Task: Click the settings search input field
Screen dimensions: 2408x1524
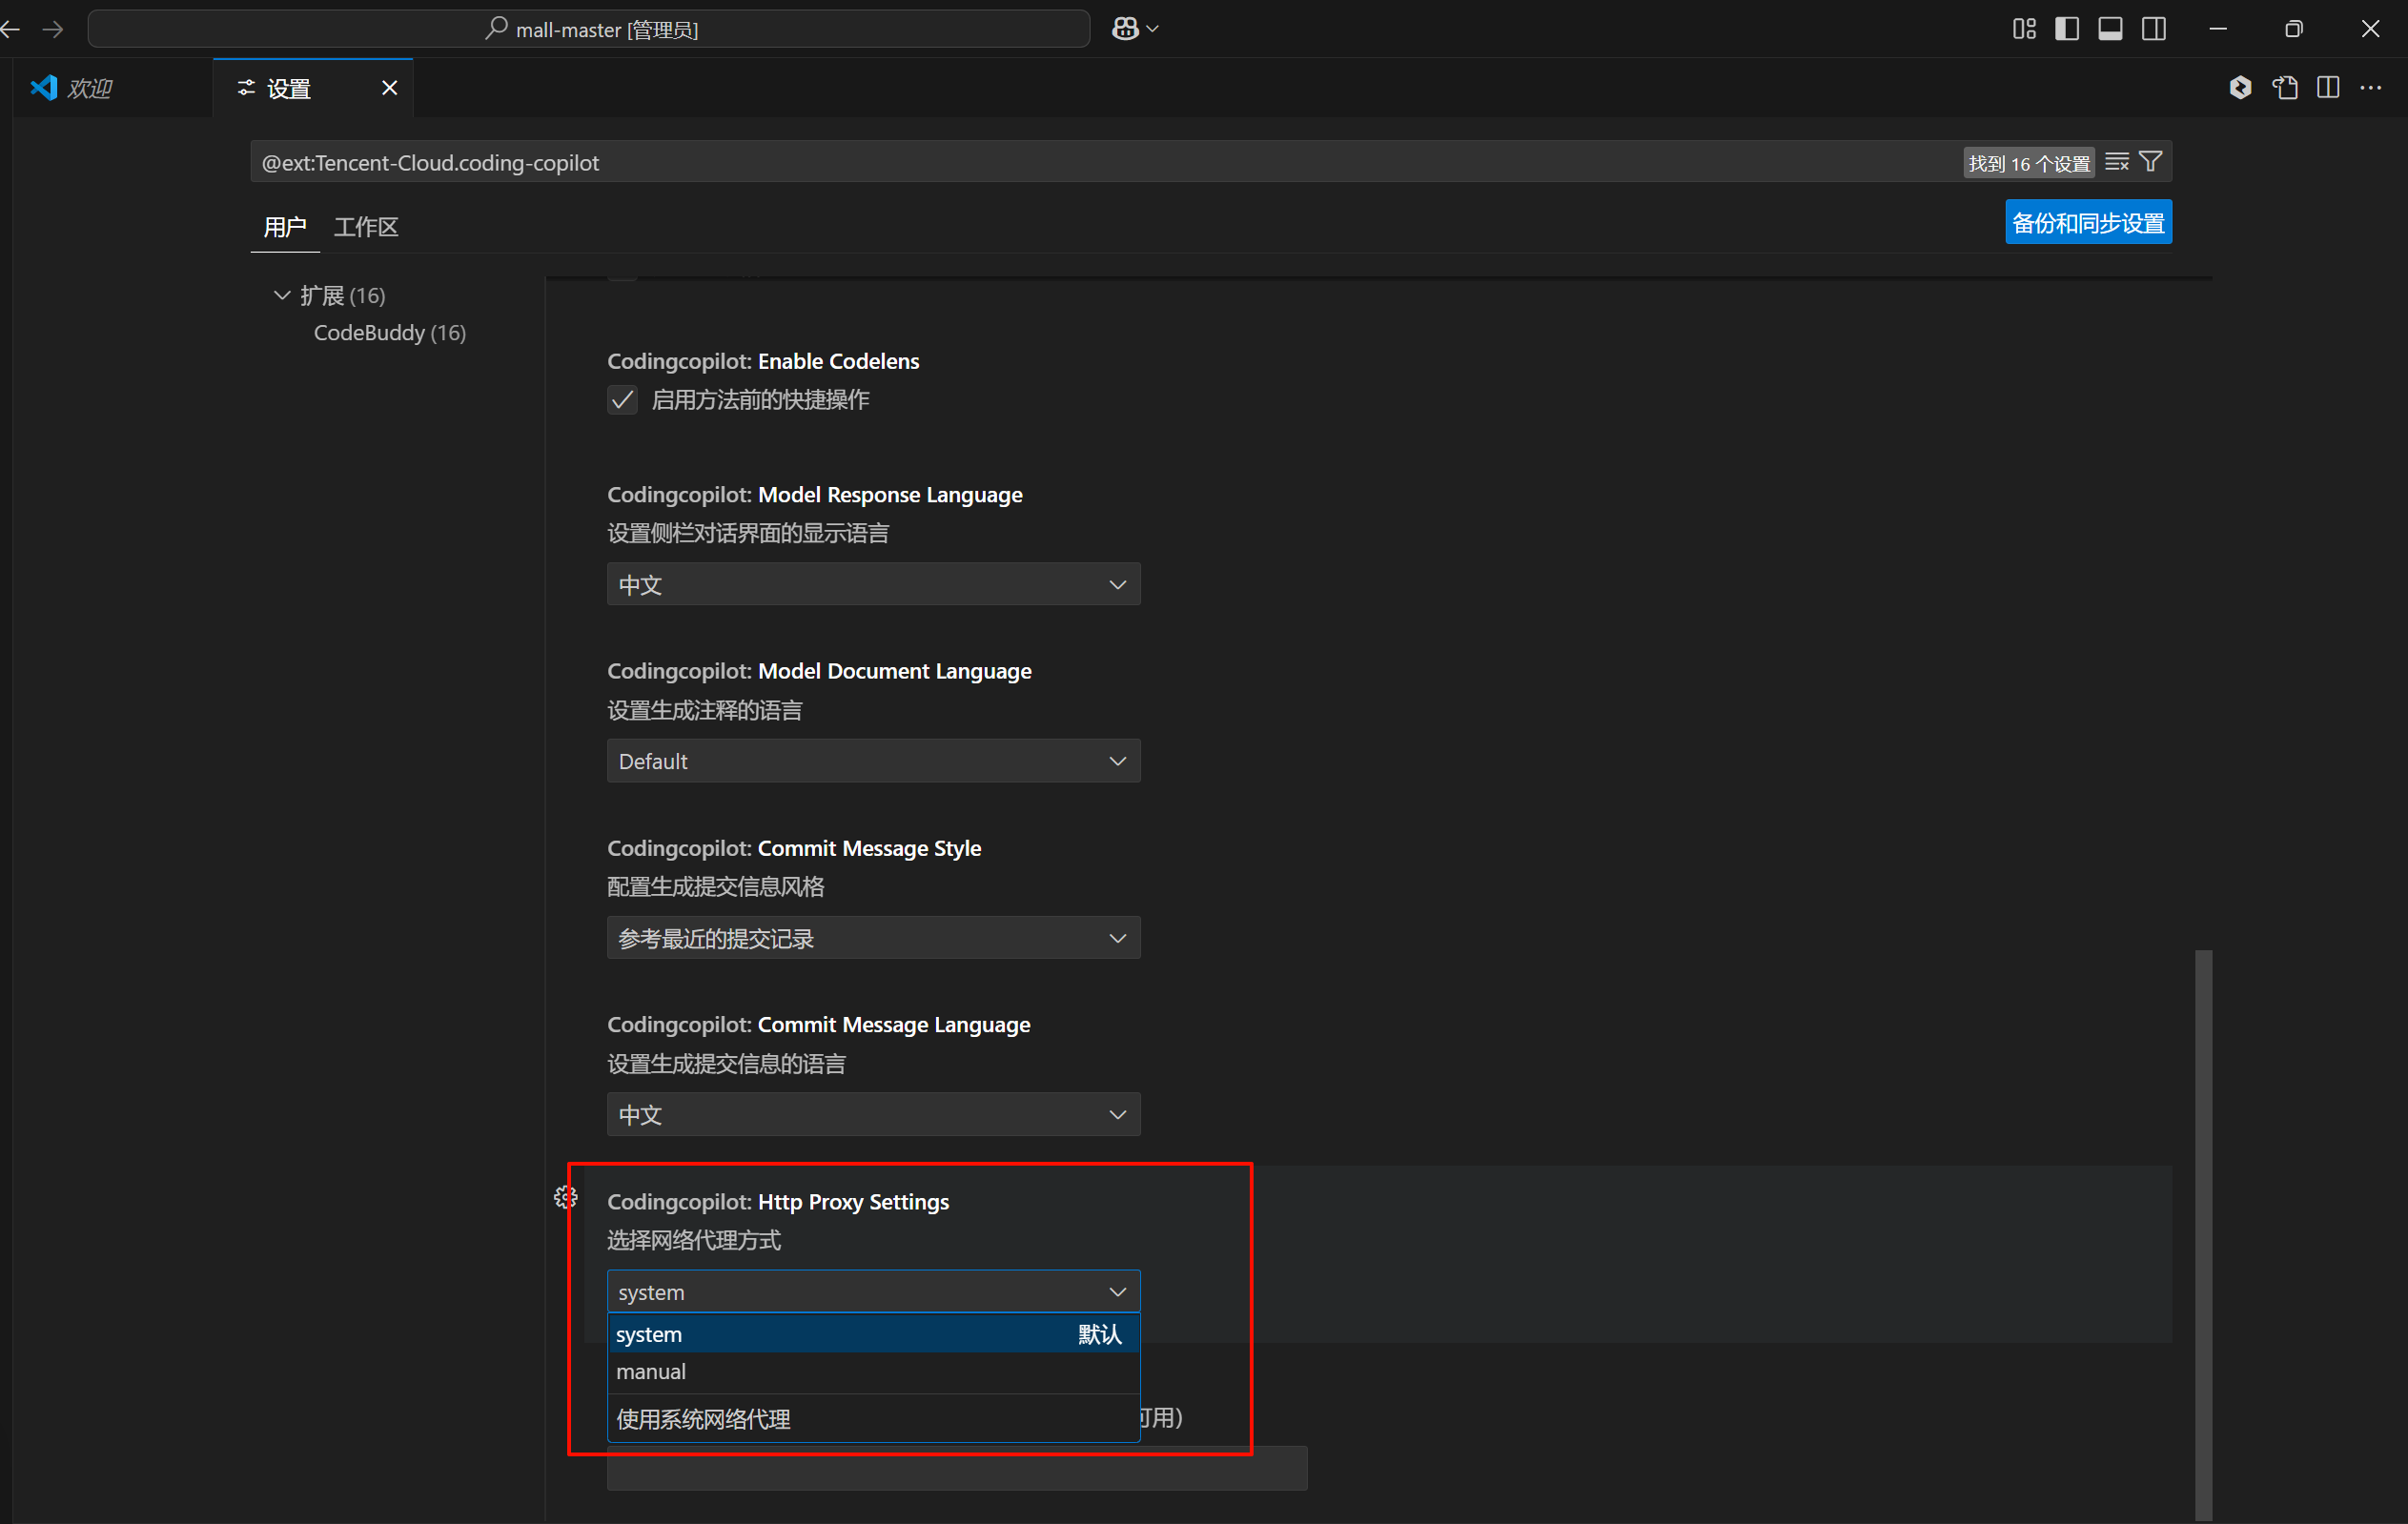Action: [x=1000, y=162]
